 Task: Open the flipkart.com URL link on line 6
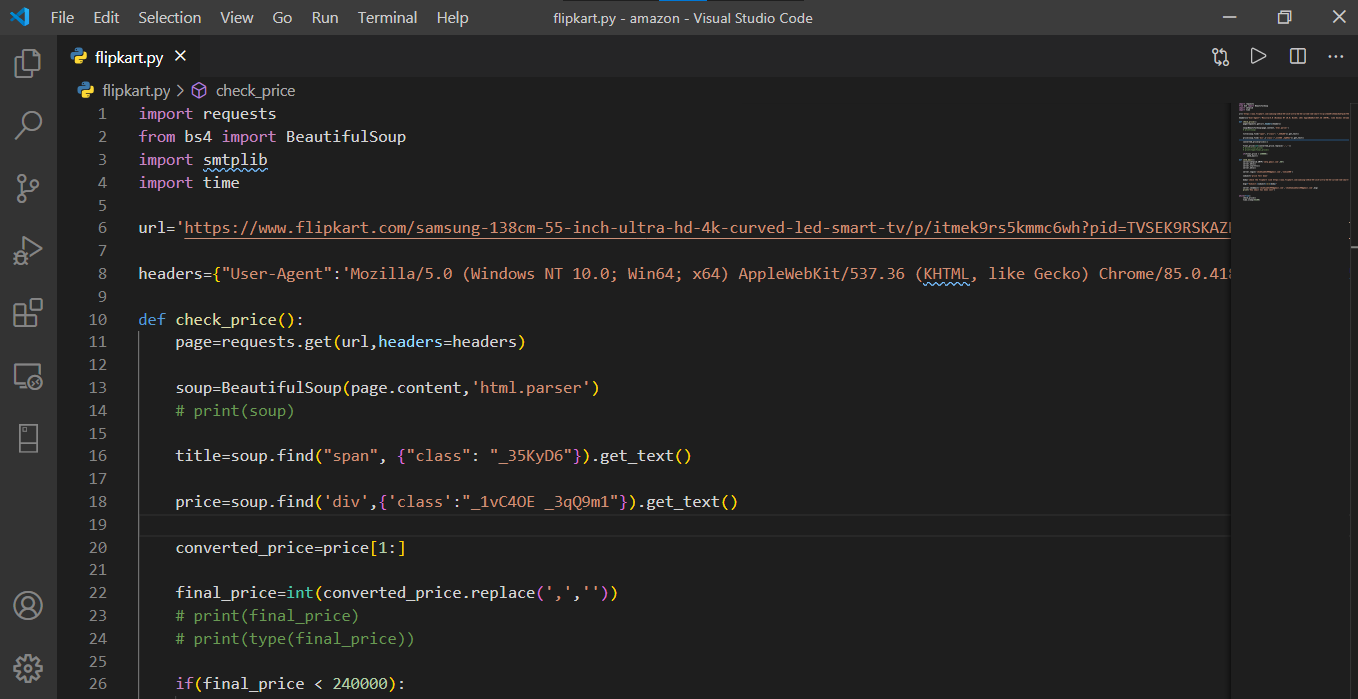[x=708, y=228]
